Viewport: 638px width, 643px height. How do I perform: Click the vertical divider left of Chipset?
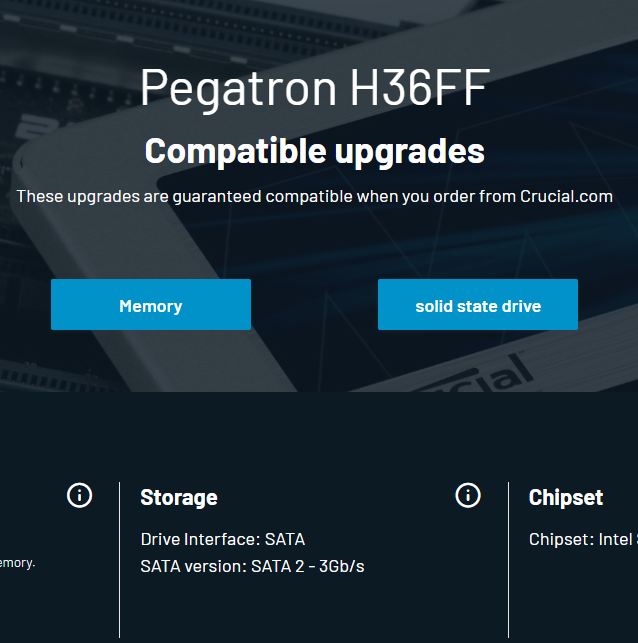pyautogui.click(x=508, y=560)
